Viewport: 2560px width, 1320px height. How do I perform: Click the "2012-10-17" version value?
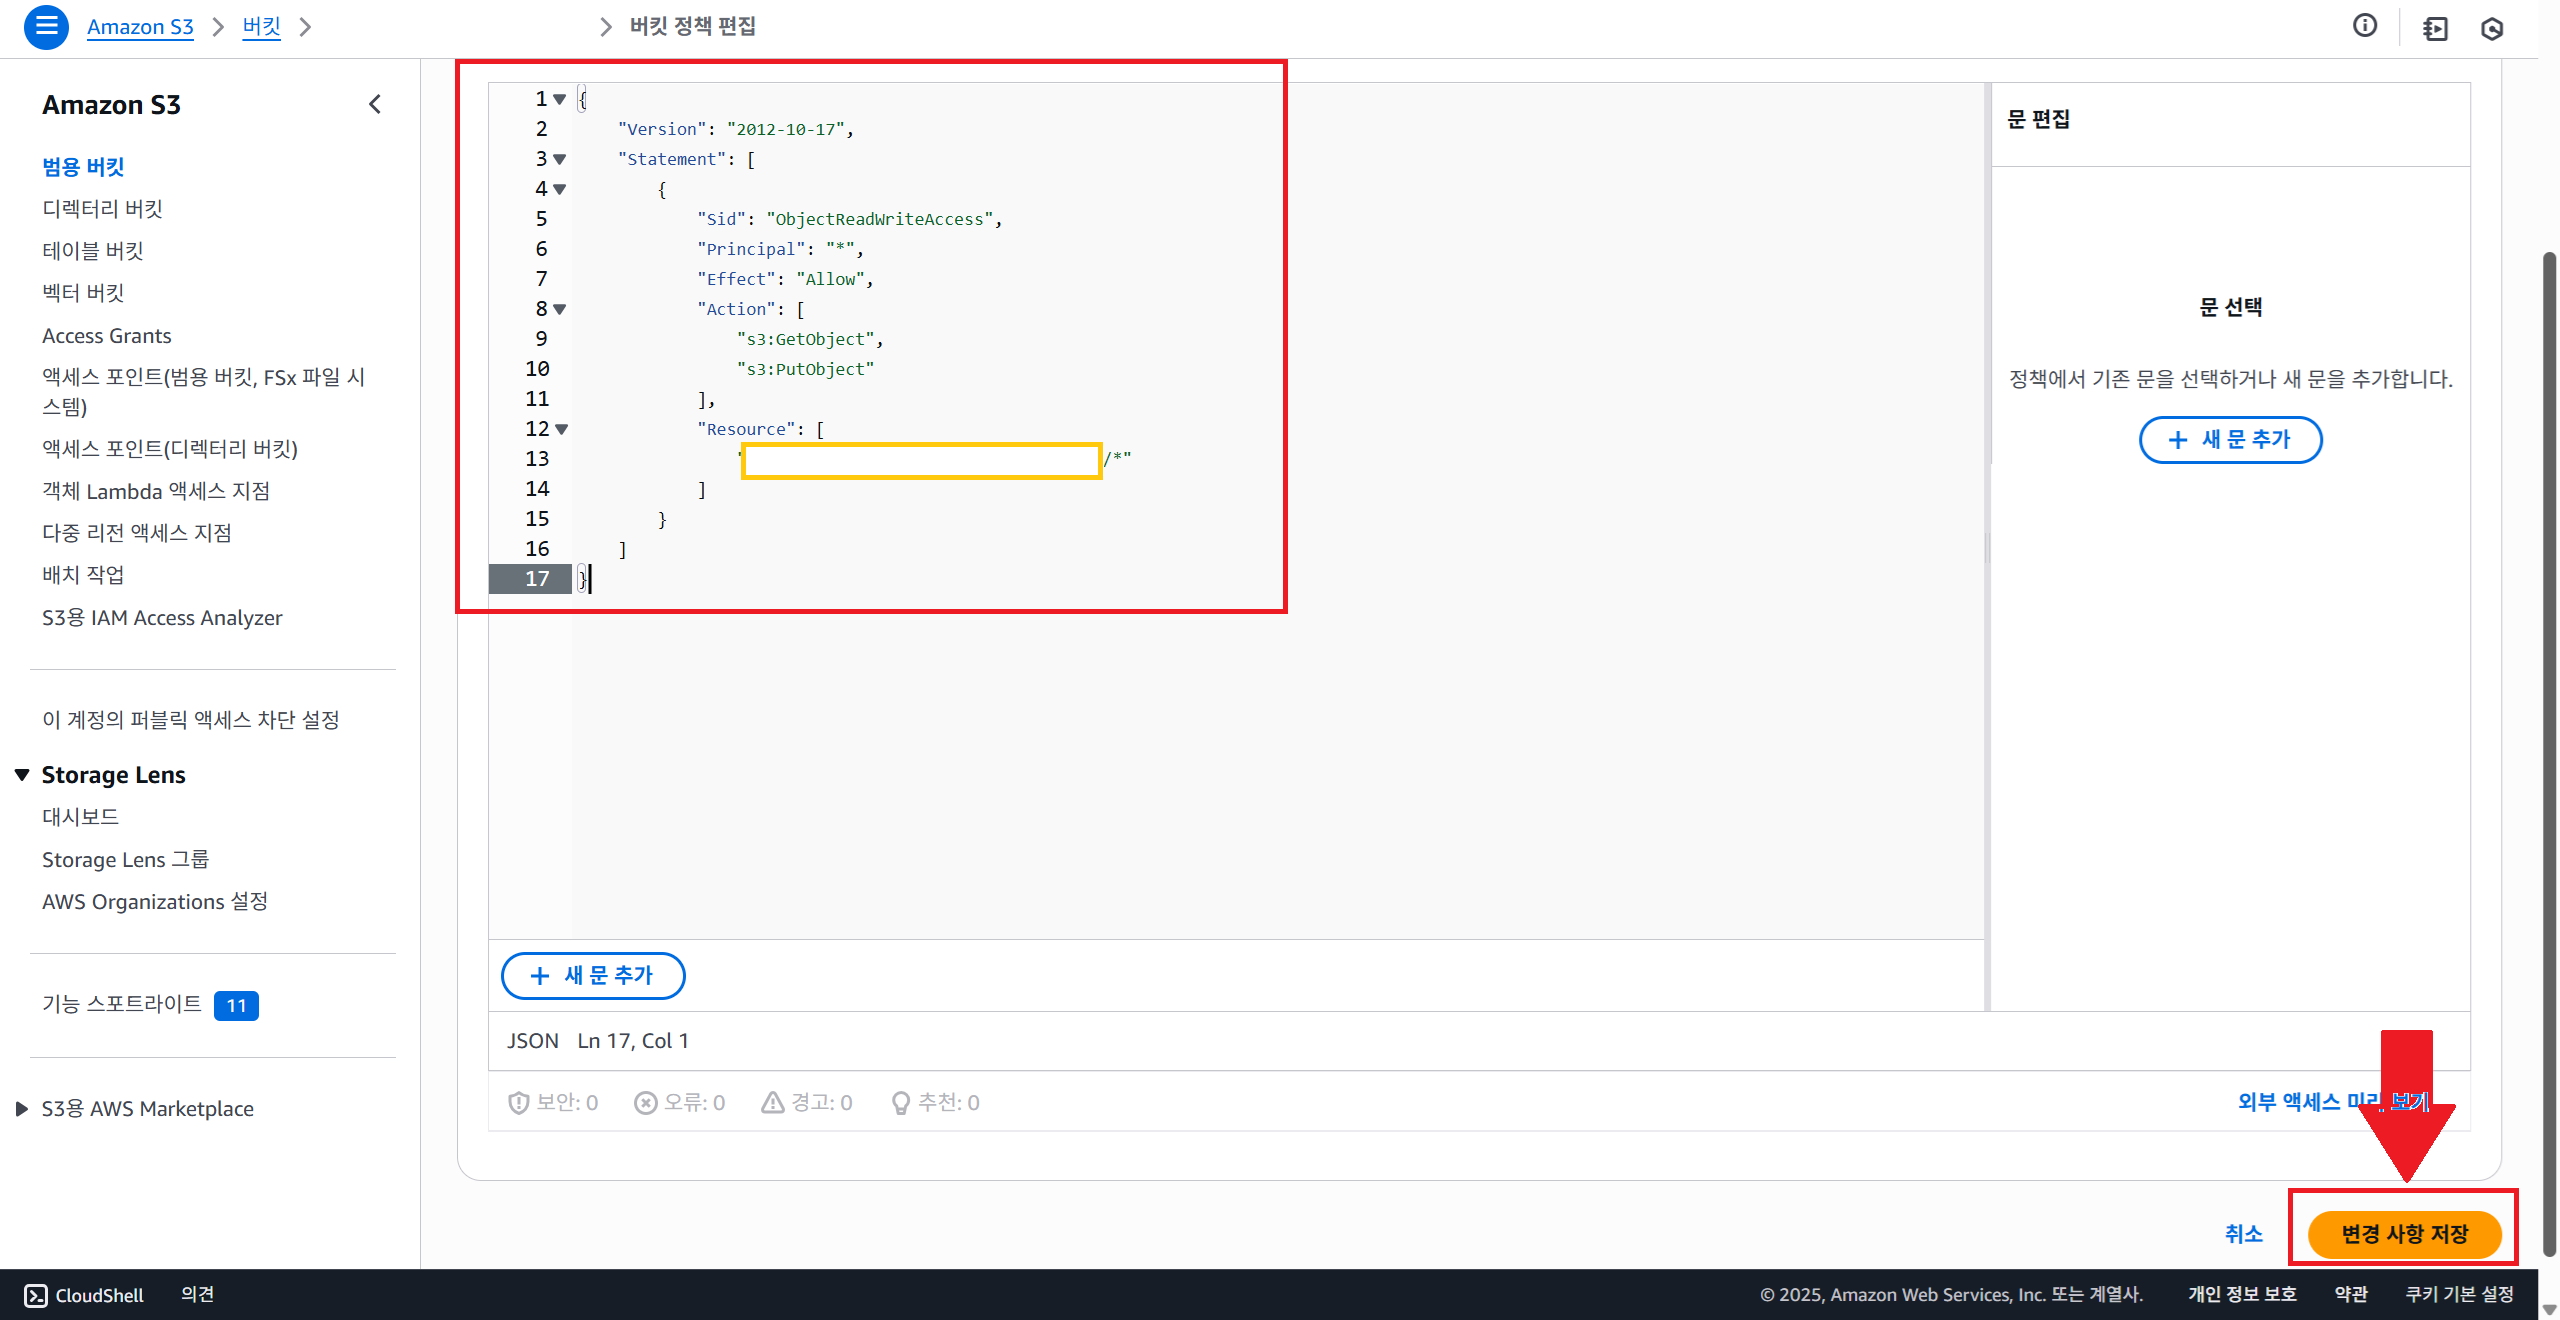point(786,129)
